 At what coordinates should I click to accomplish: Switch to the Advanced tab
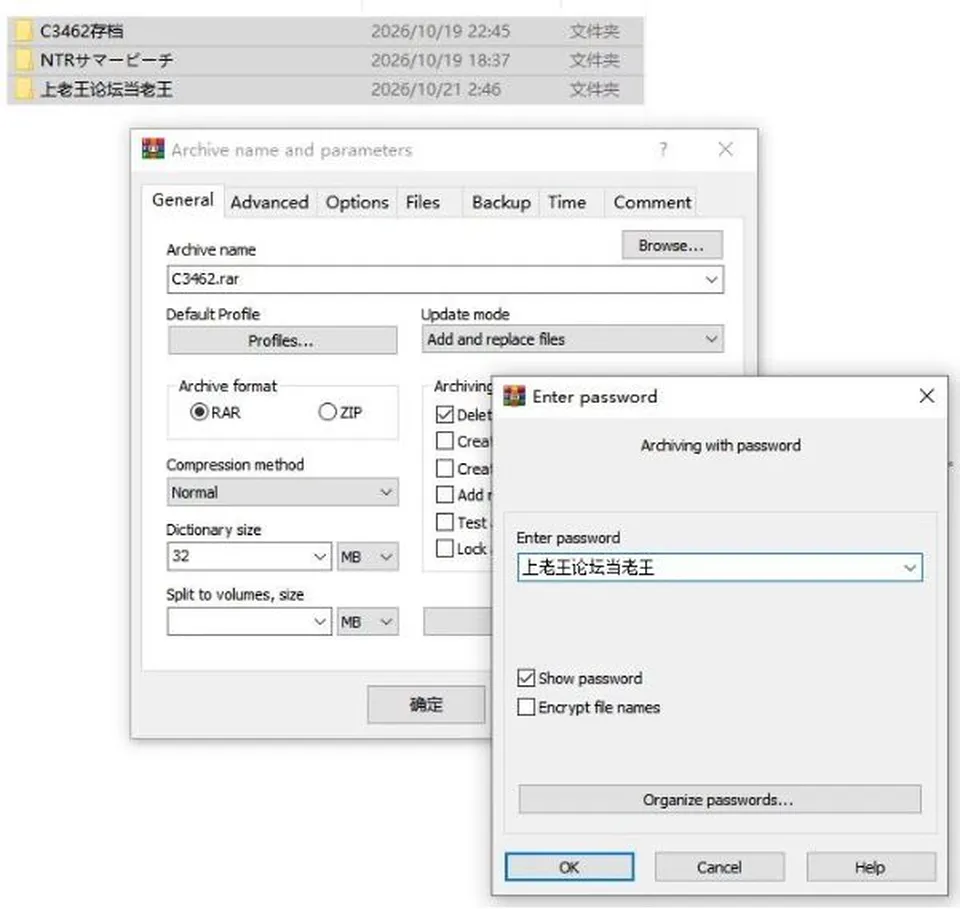coord(269,203)
